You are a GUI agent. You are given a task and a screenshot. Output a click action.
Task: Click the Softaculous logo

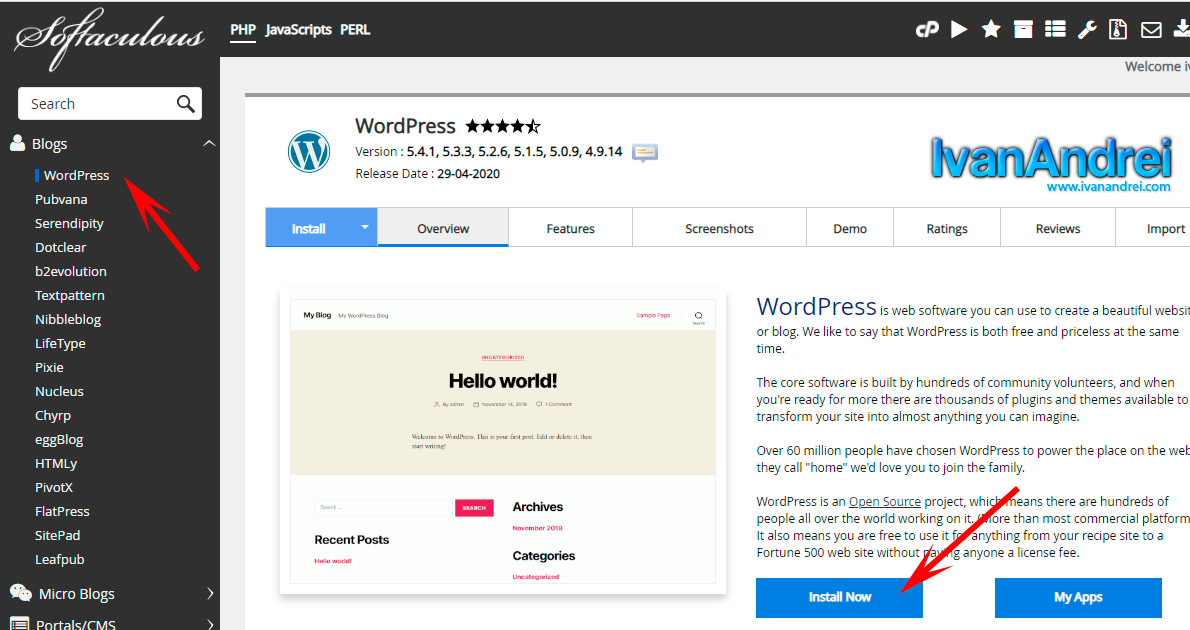(109, 39)
